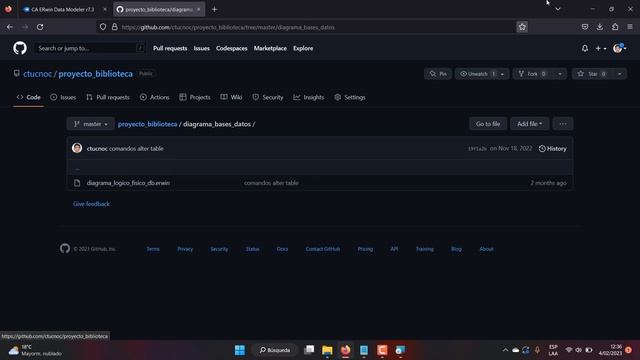Fork the repository
The height and width of the screenshot is (360, 640).
(x=533, y=74)
